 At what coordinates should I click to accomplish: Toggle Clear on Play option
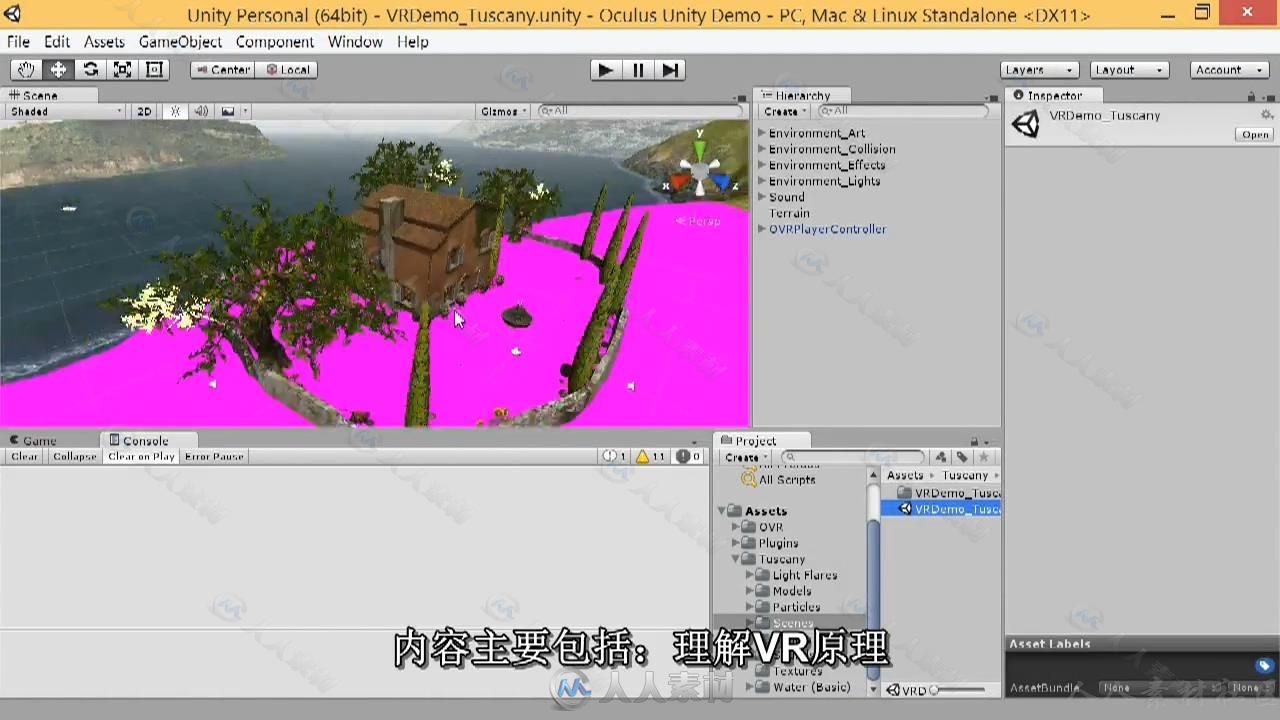(x=141, y=456)
